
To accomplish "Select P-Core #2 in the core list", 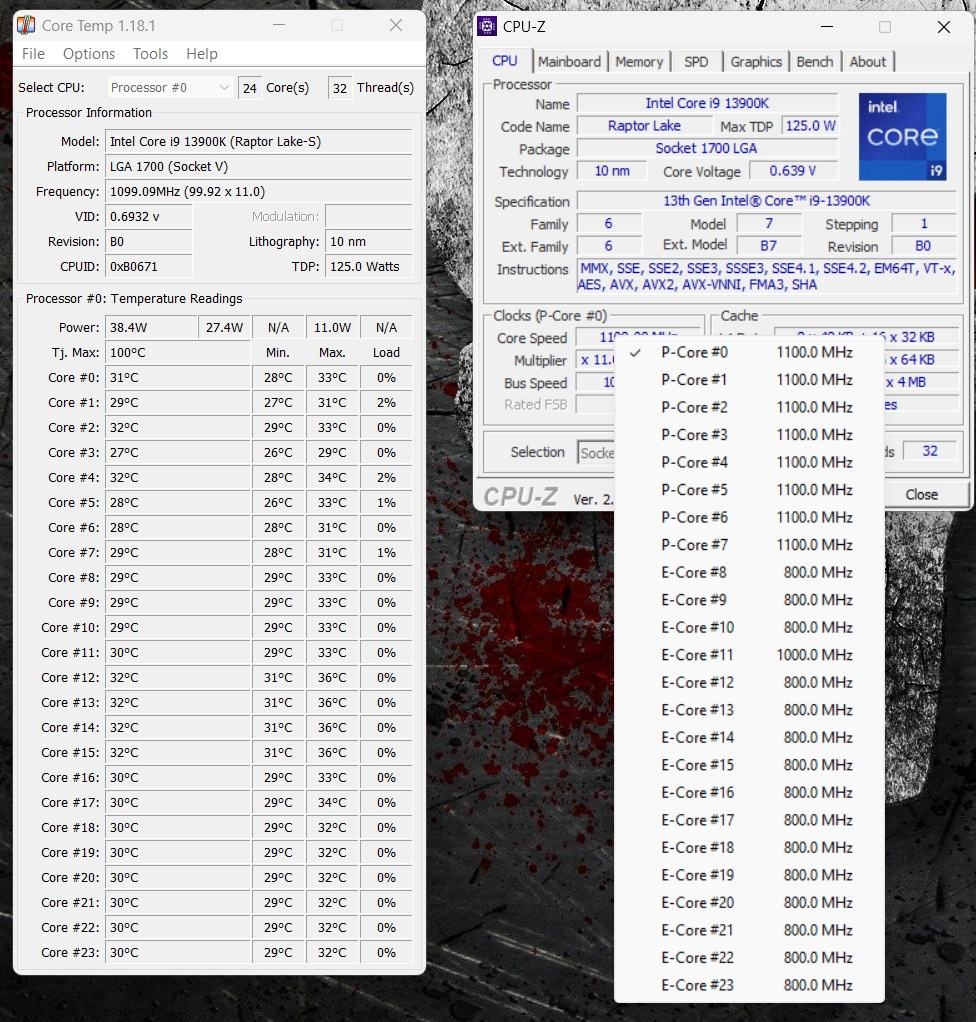I will coord(749,407).
